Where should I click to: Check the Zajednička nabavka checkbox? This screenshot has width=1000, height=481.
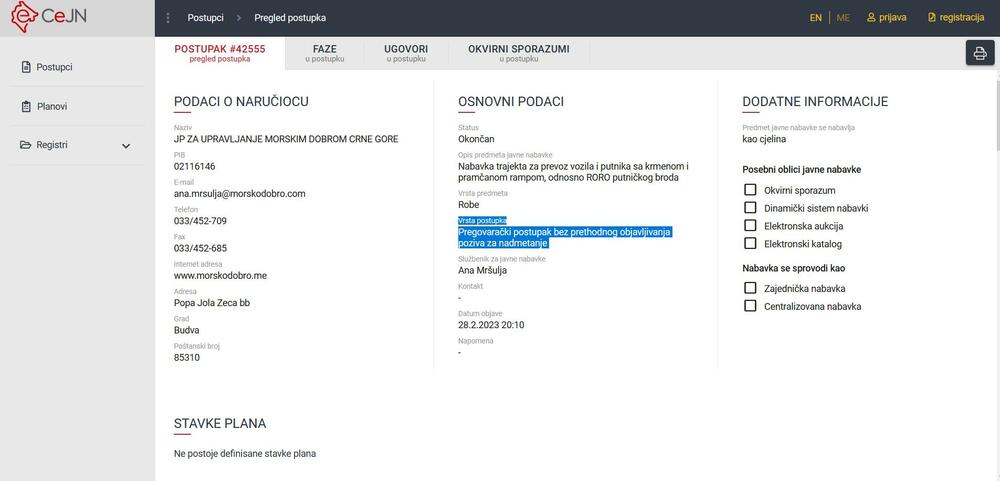(x=750, y=288)
